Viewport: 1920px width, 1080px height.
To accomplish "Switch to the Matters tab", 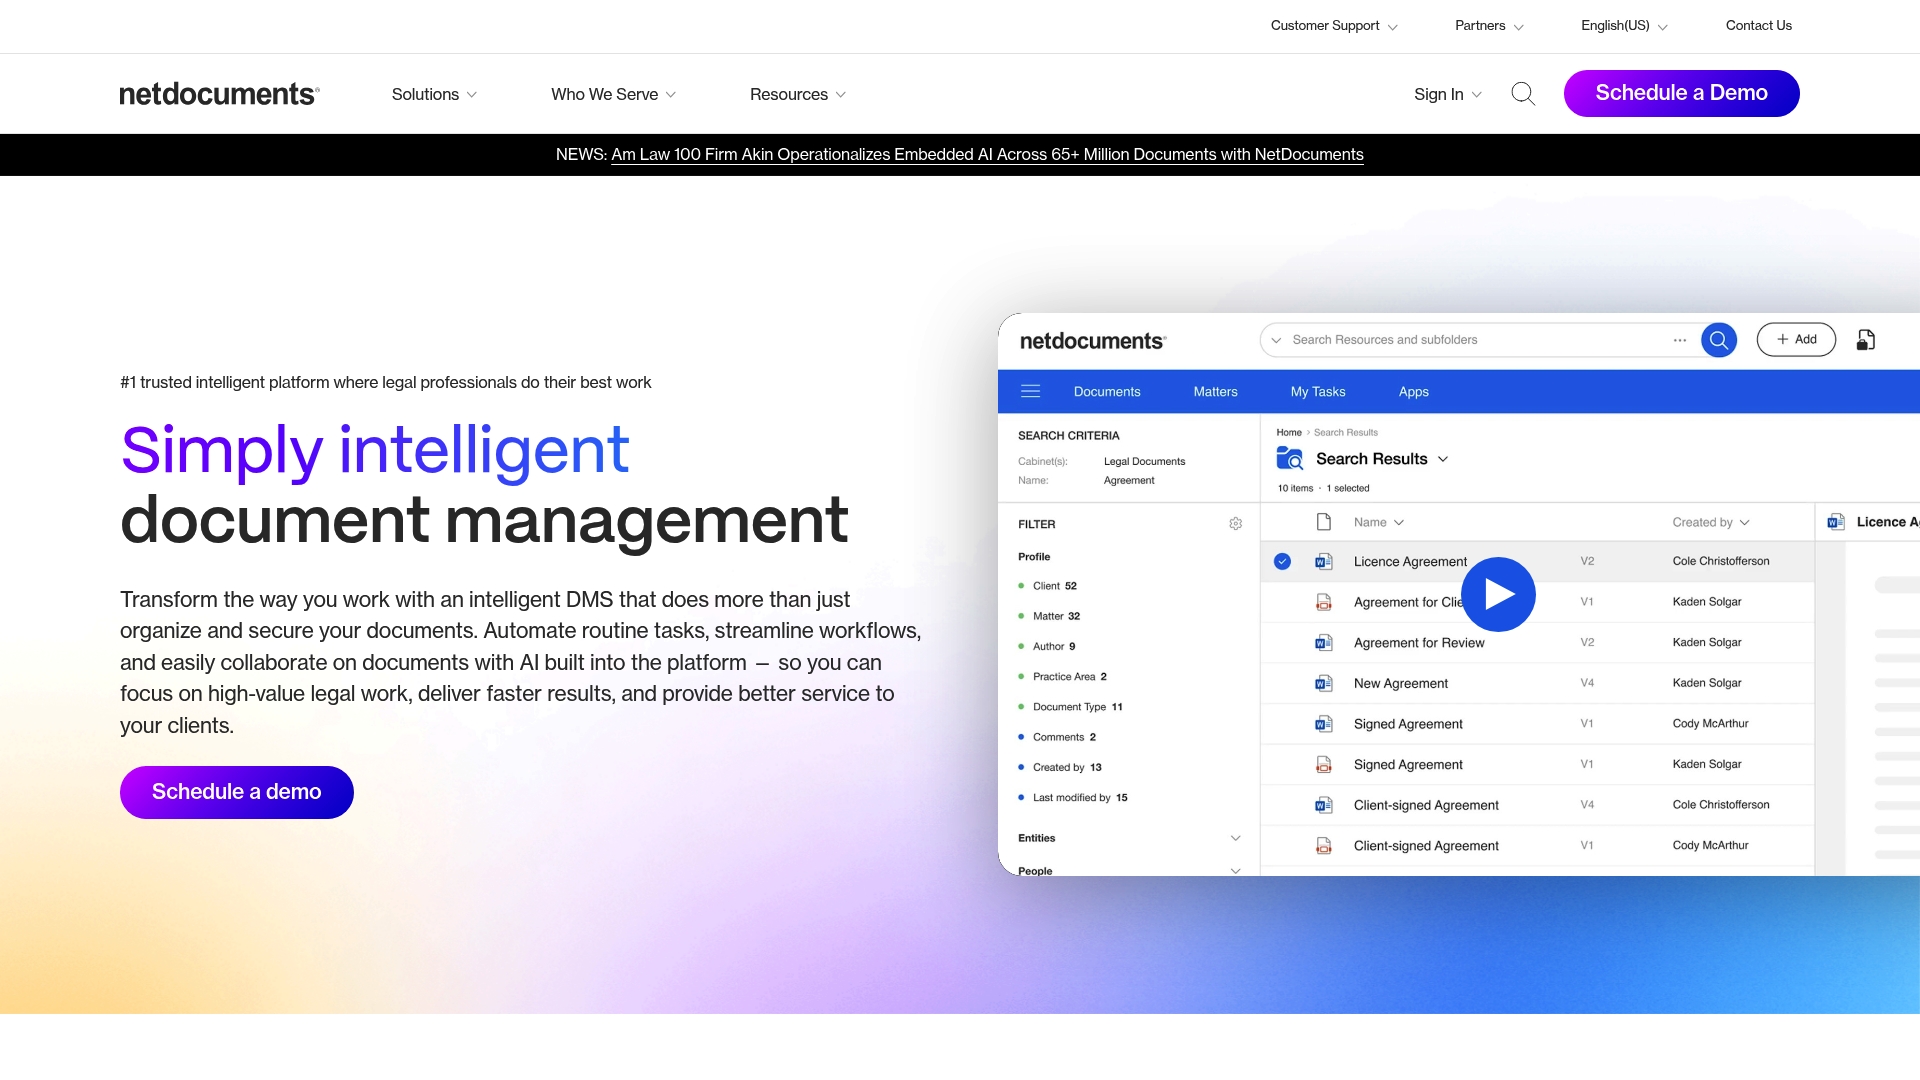I will 1215,392.
